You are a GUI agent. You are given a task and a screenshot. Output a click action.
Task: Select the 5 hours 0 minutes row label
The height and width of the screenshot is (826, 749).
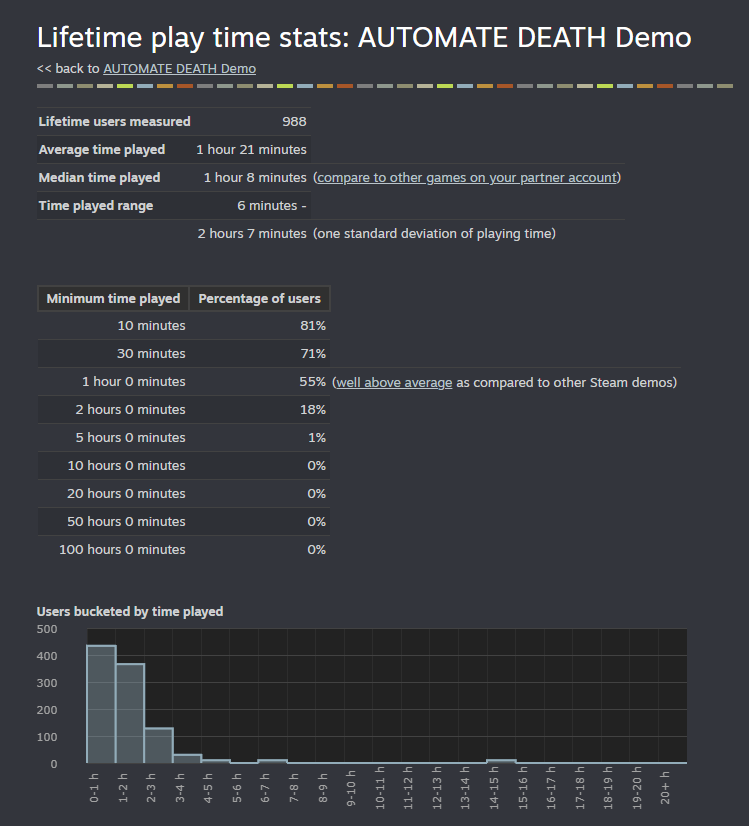(130, 437)
